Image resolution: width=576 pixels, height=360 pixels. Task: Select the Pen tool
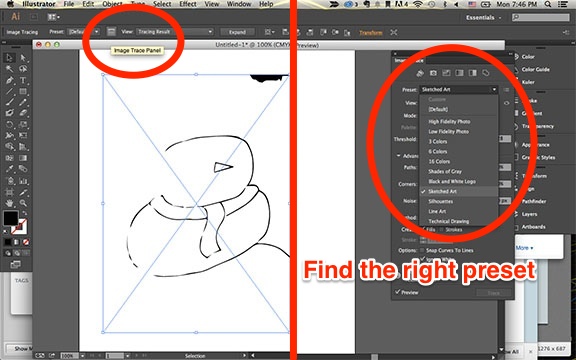(x=9, y=80)
